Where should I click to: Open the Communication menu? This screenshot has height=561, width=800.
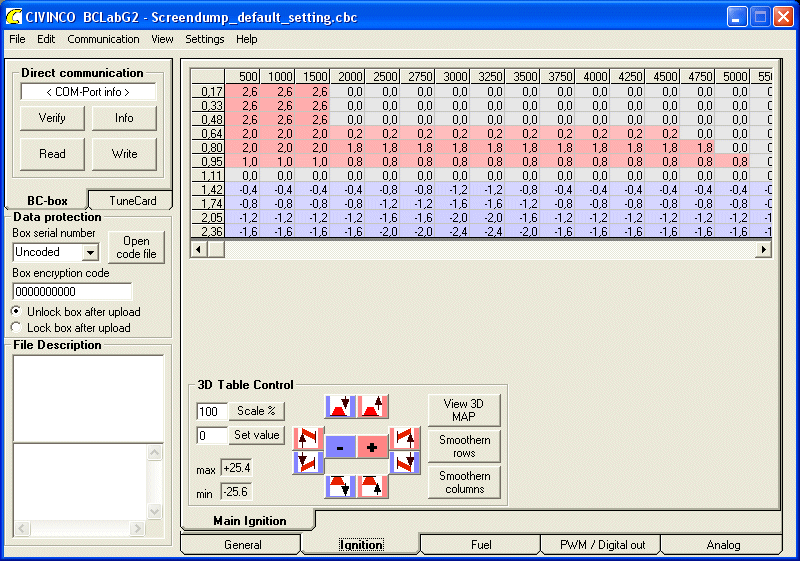103,39
